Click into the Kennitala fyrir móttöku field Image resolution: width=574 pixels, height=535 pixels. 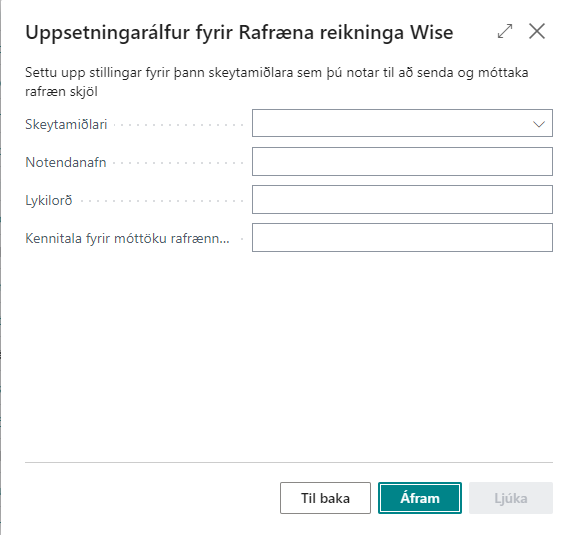pos(402,238)
